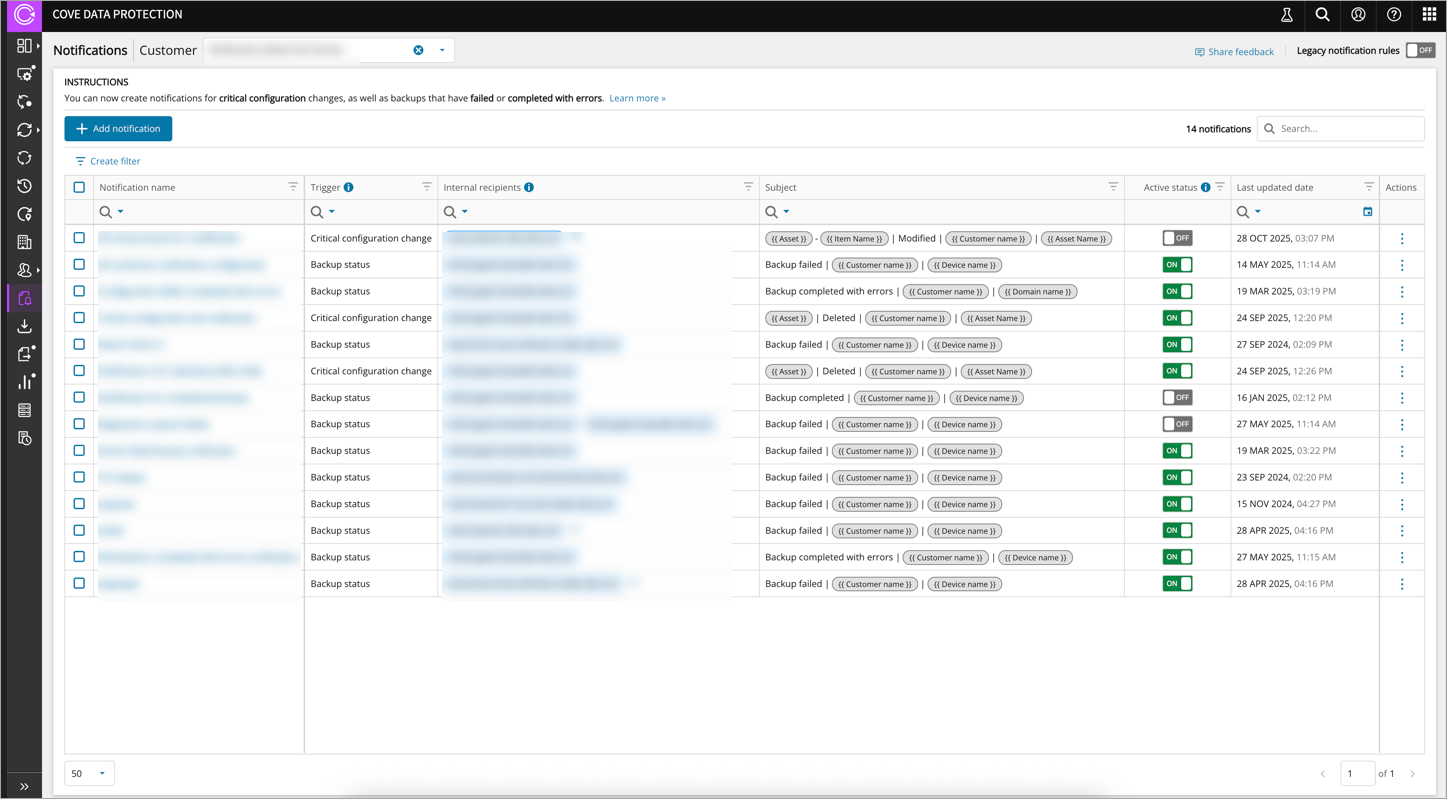The image size is (1447, 799).
Task: Turn on the 28 Oct 2025 notification toggle
Action: point(1177,238)
